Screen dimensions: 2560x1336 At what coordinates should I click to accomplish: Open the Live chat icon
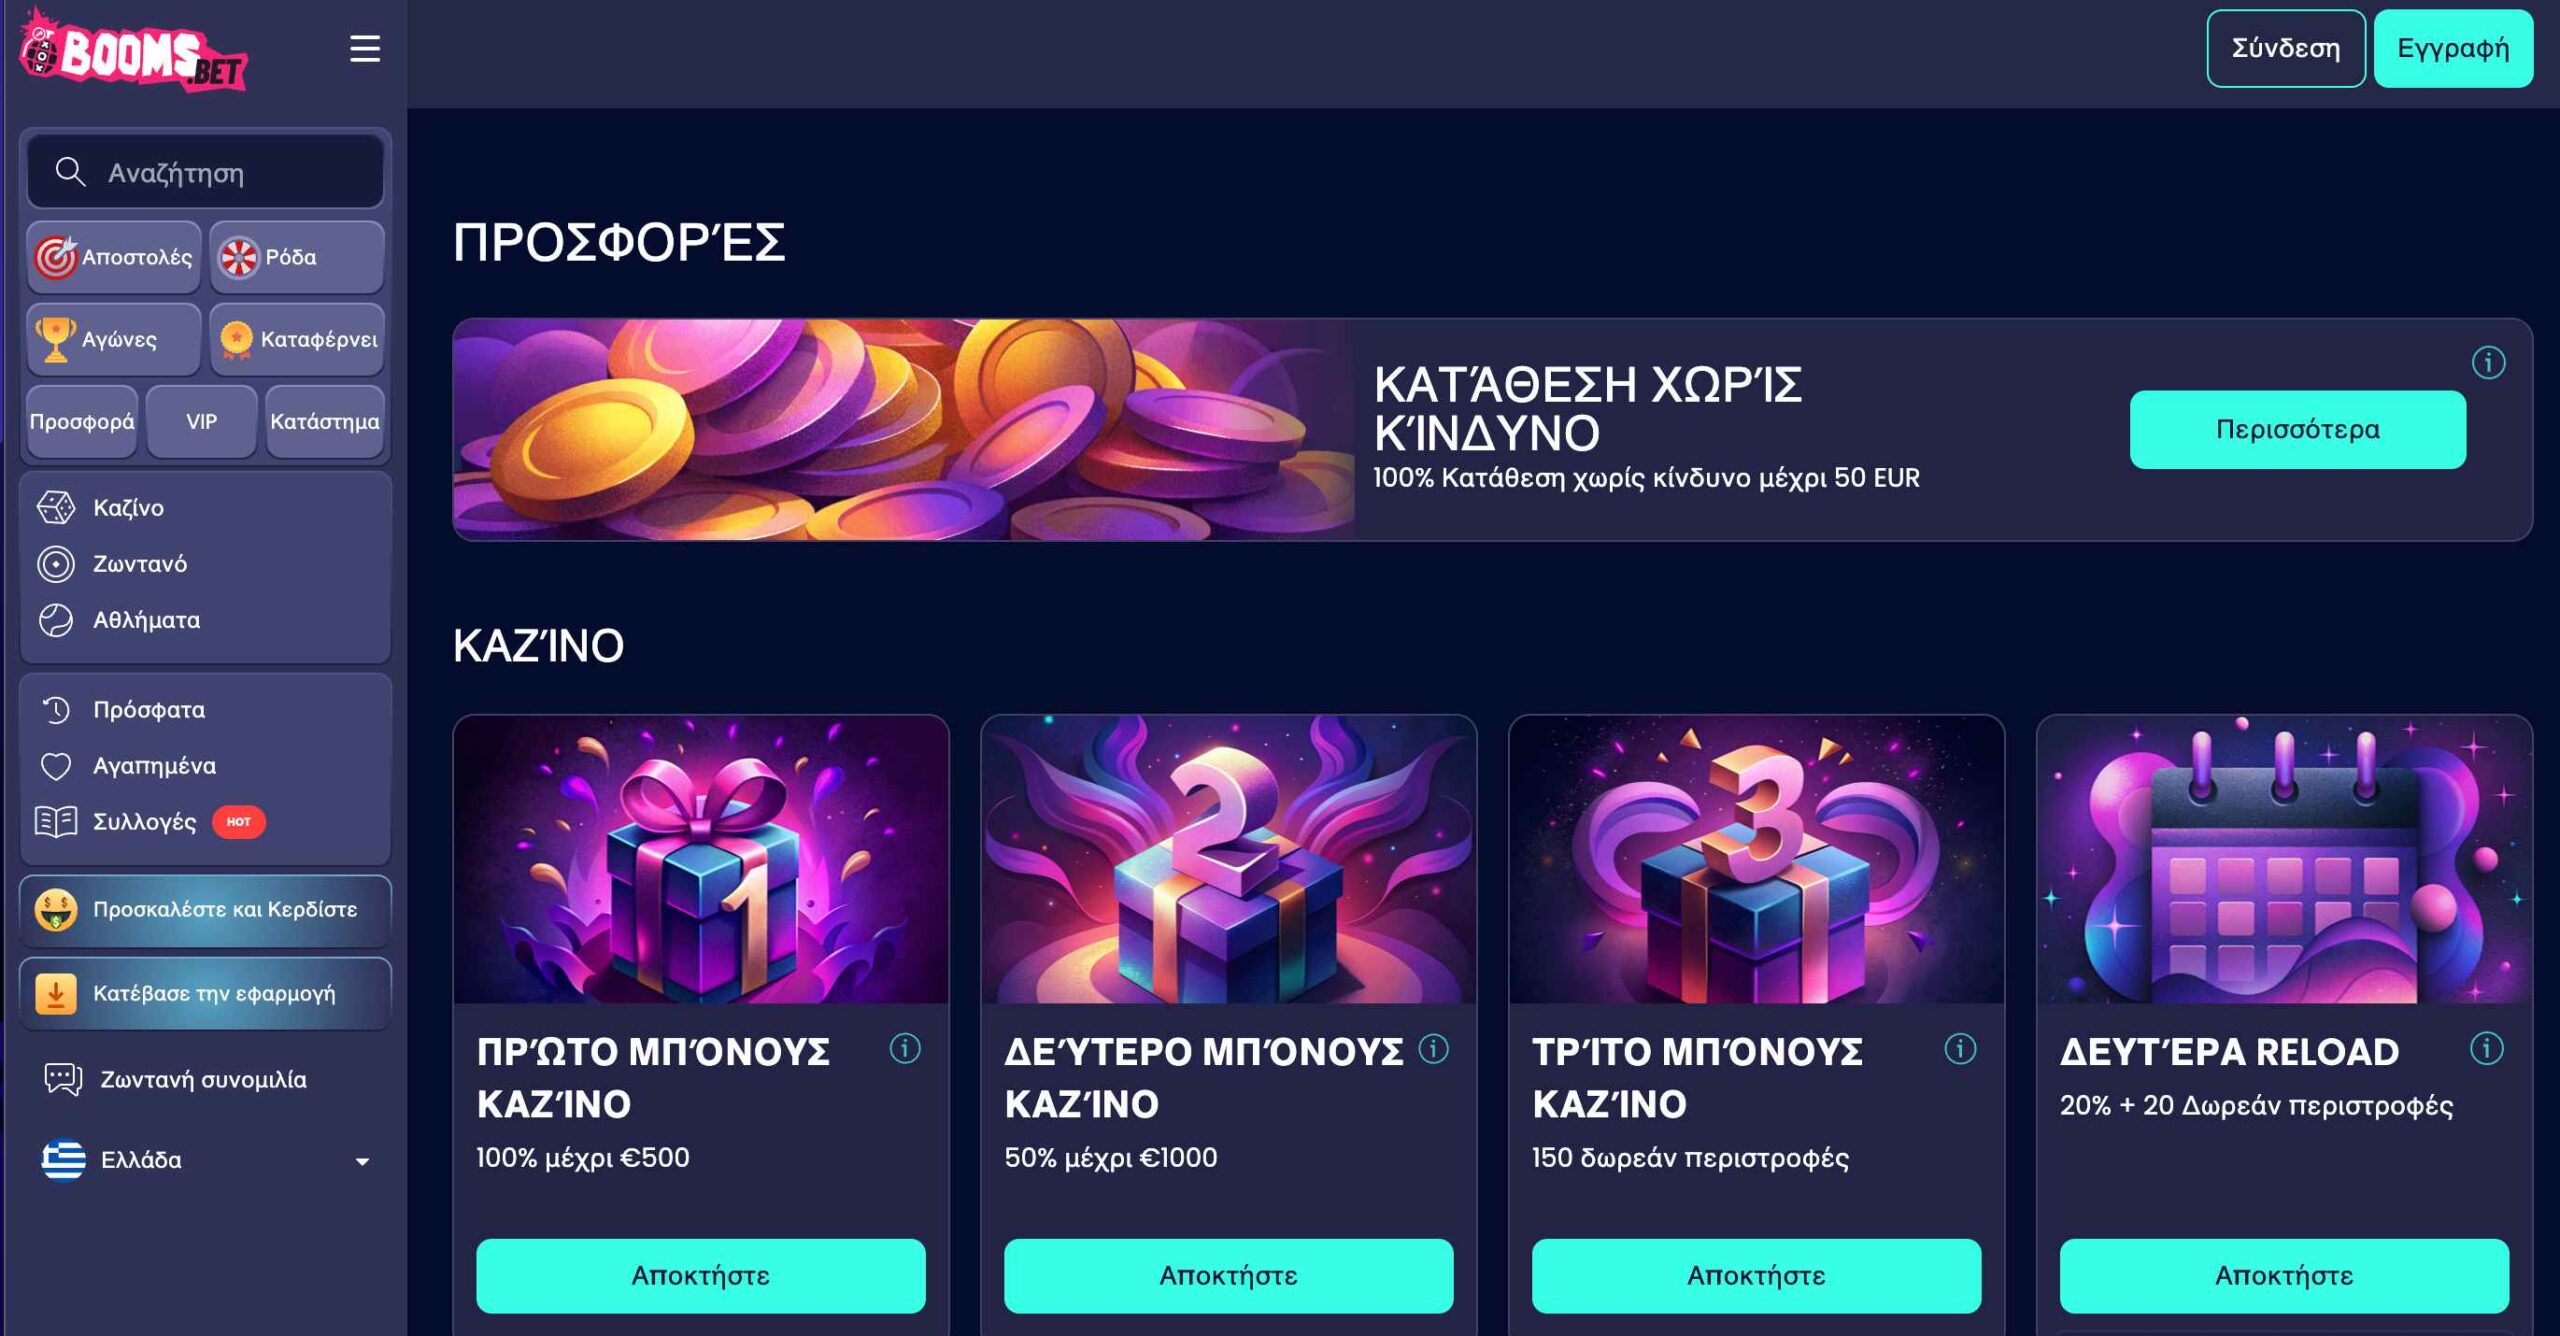62,1079
